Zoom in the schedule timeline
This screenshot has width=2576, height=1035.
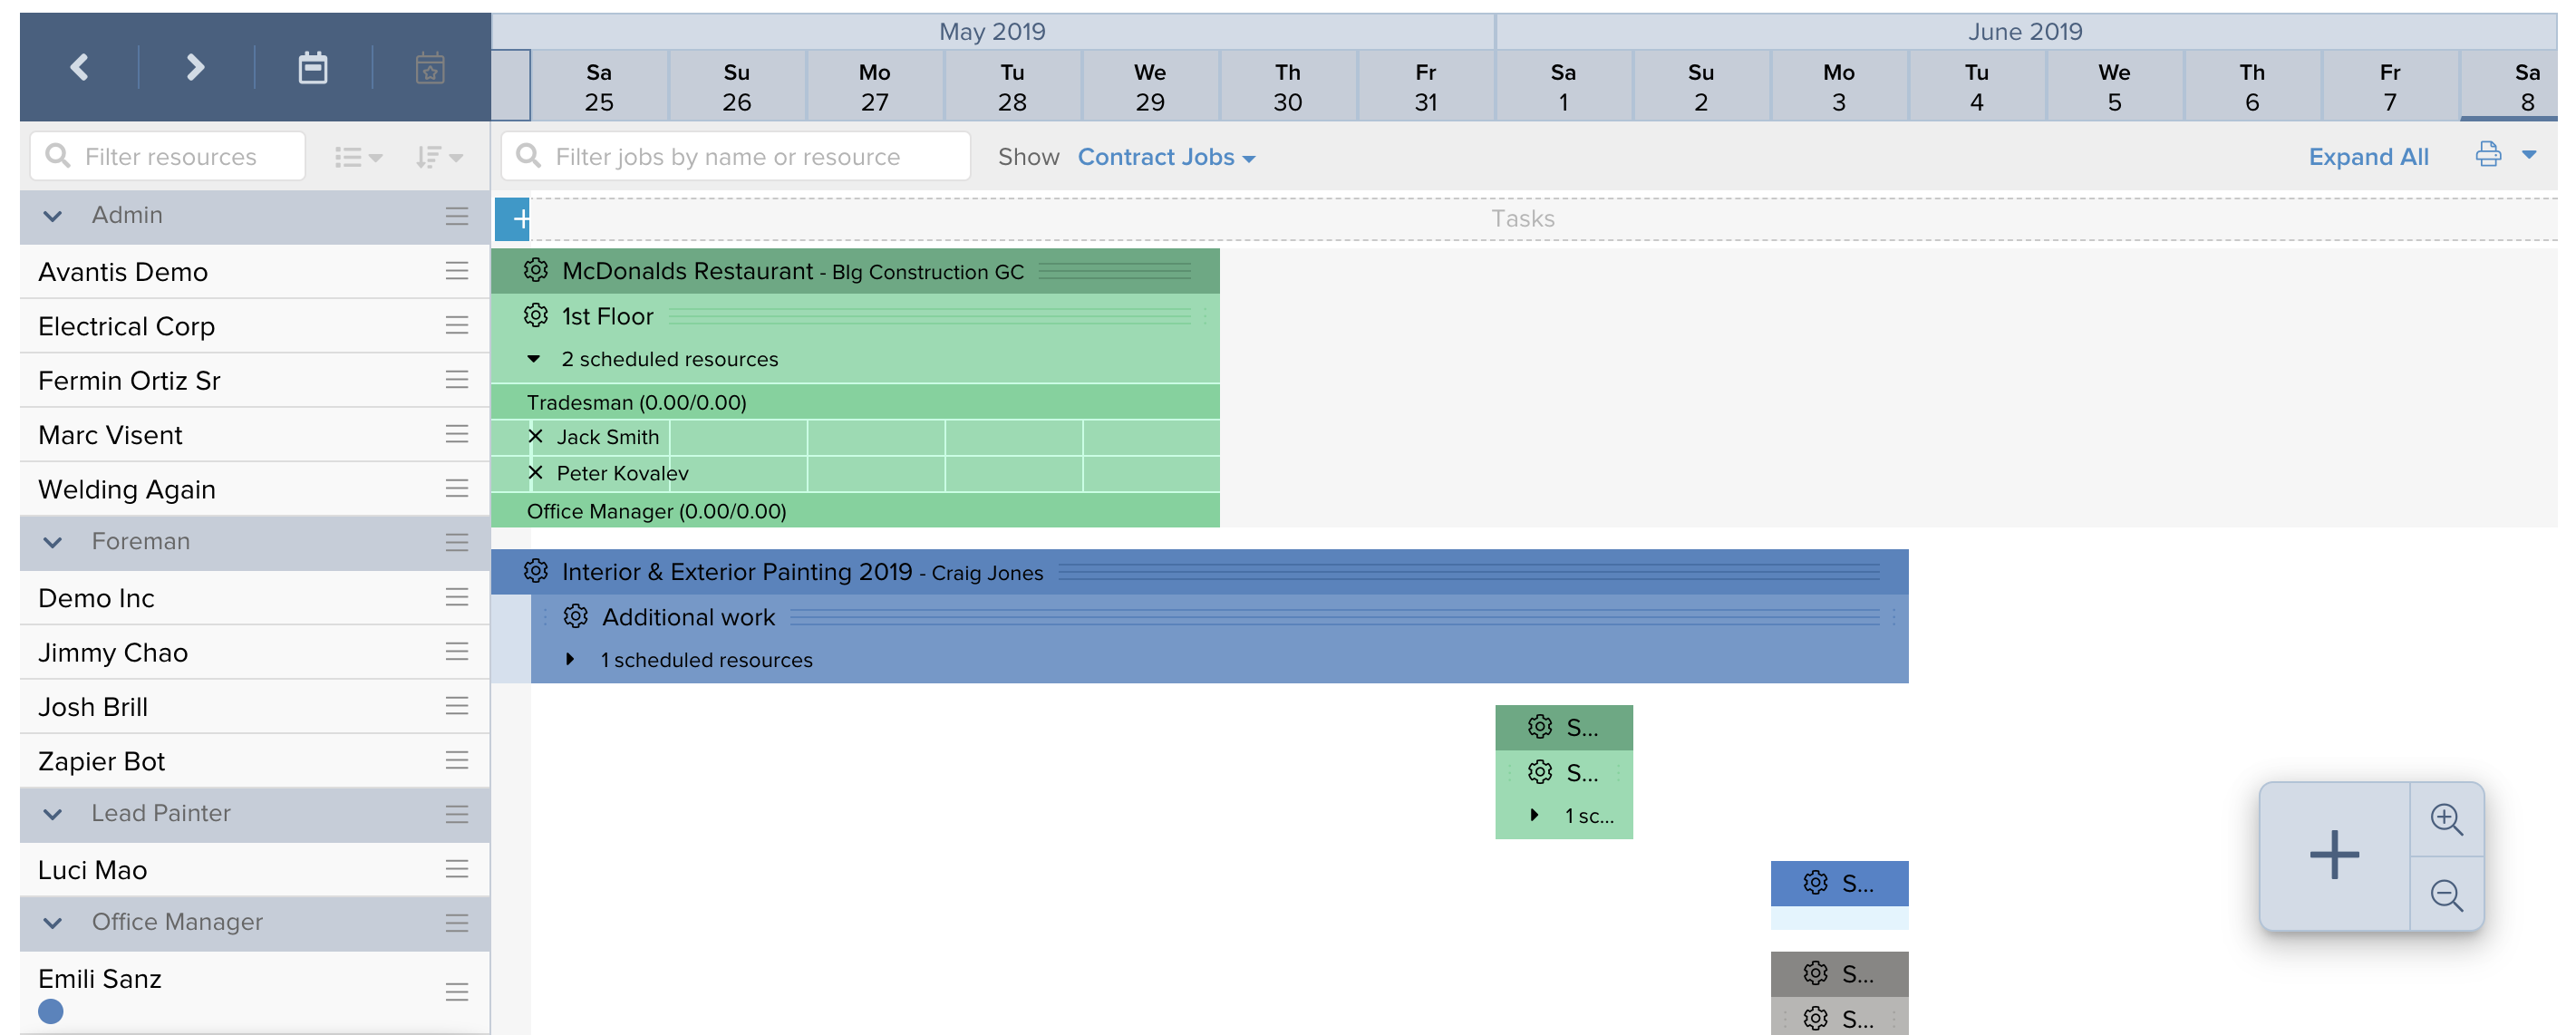[2446, 820]
